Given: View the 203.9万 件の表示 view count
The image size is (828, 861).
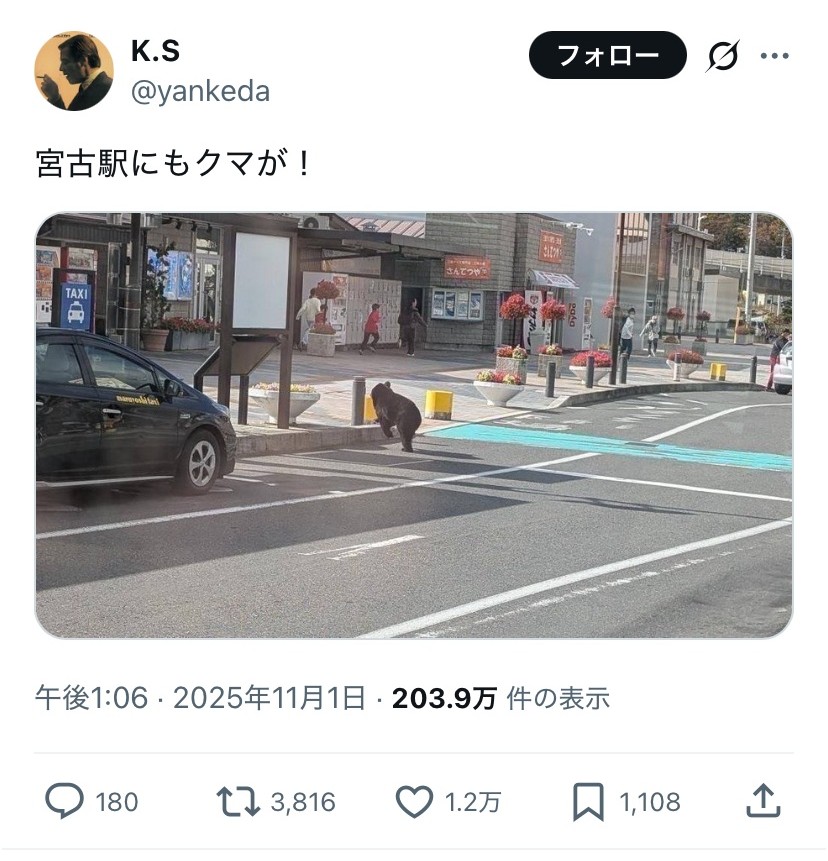Looking at the screenshot, I should point(501,698).
